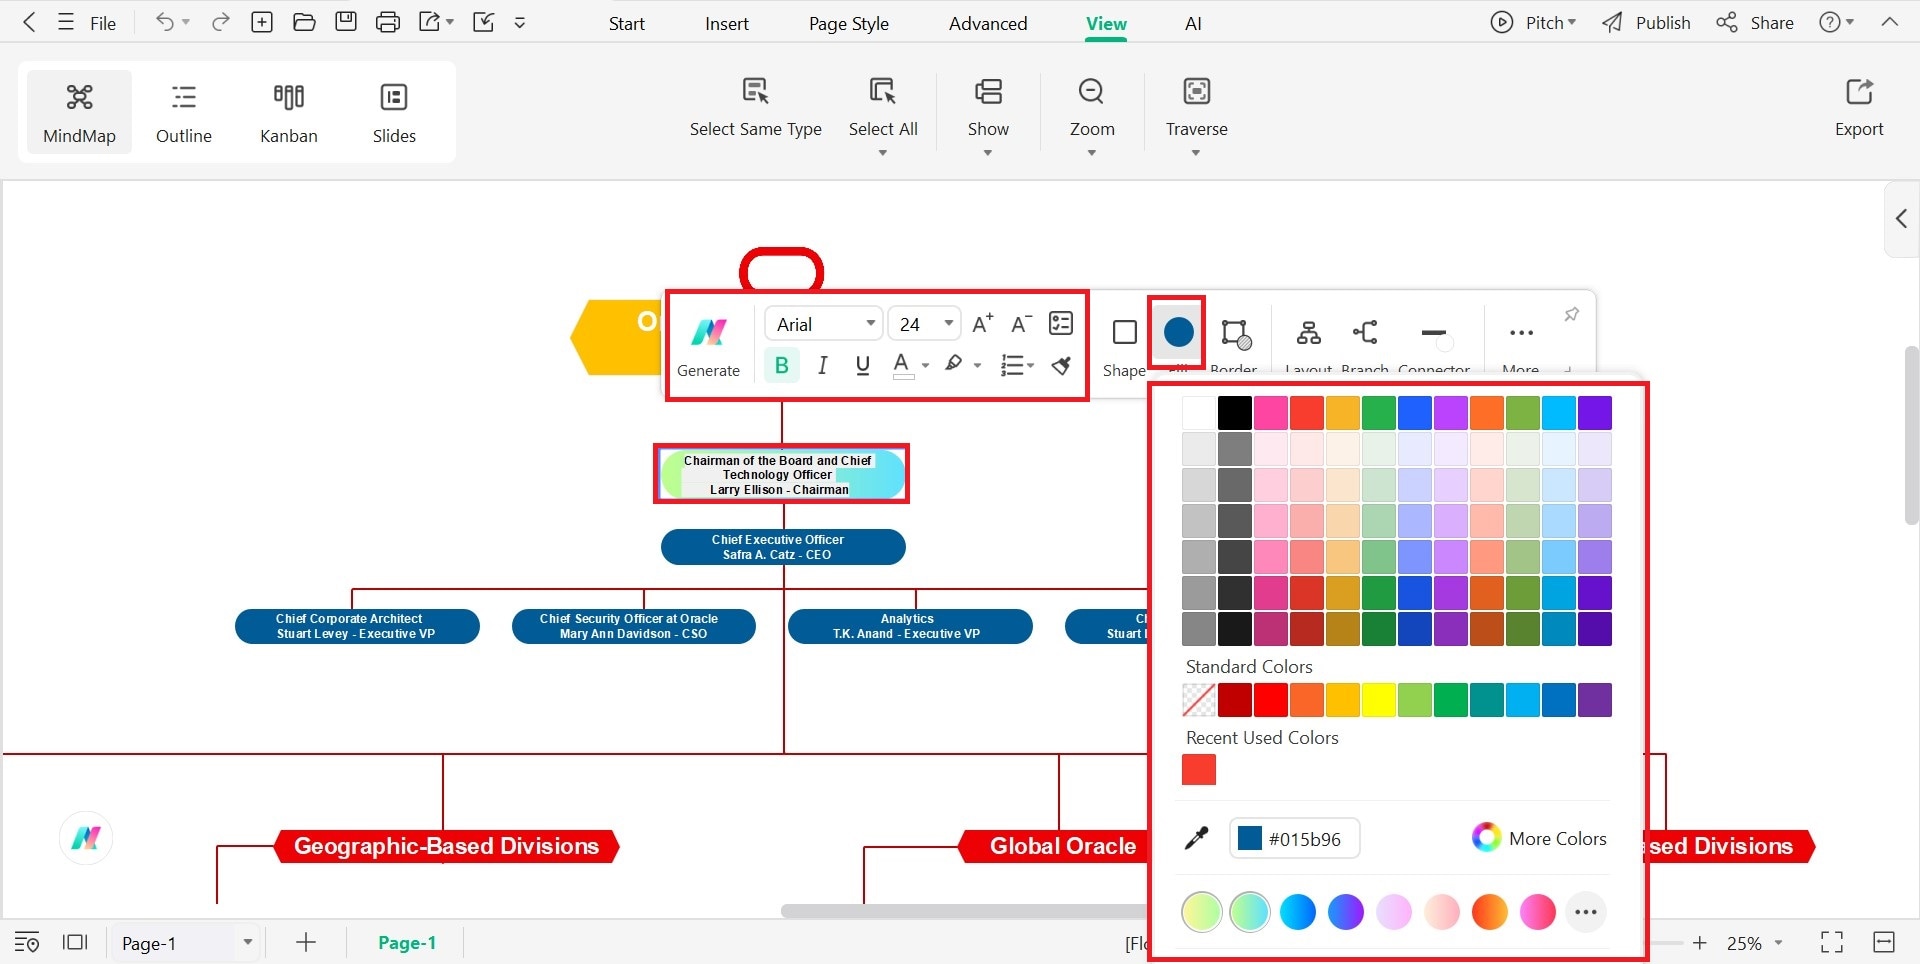Open More Colors dialog
The image size is (1920, 964).
(x=1539, y=838)
